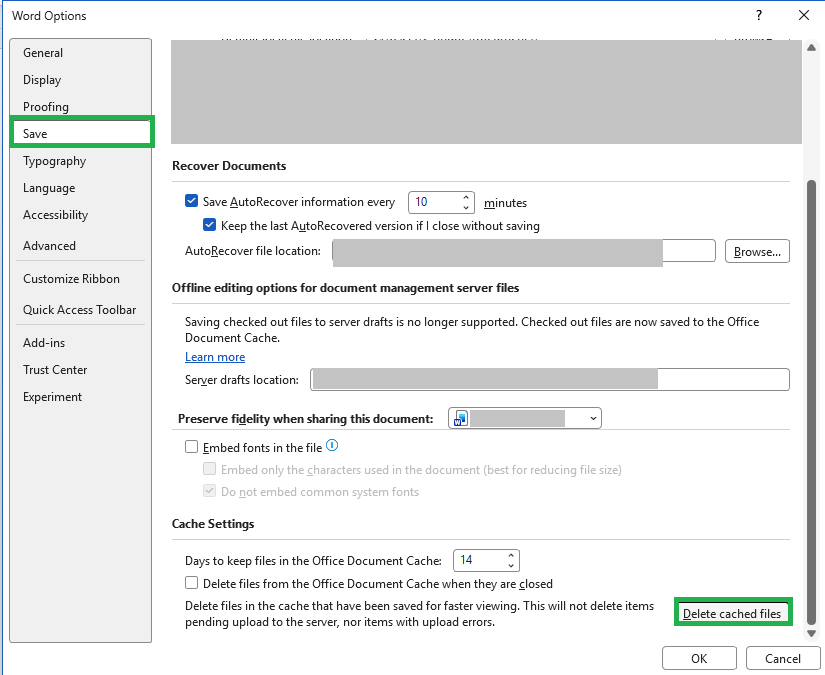Toggle Save AutoRecover information checkbox
The width and height of the screenshot is (825, 675).
(x=192, y=201)
